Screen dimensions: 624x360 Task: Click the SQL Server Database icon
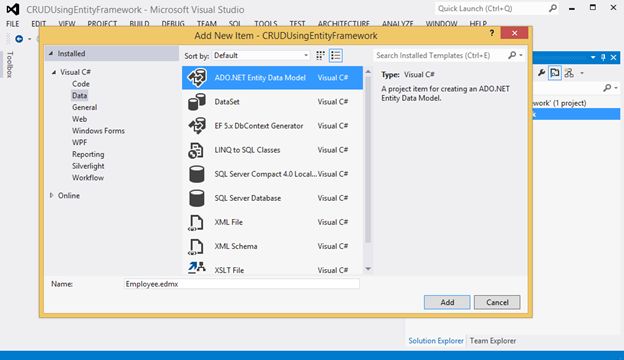[197, 198]
